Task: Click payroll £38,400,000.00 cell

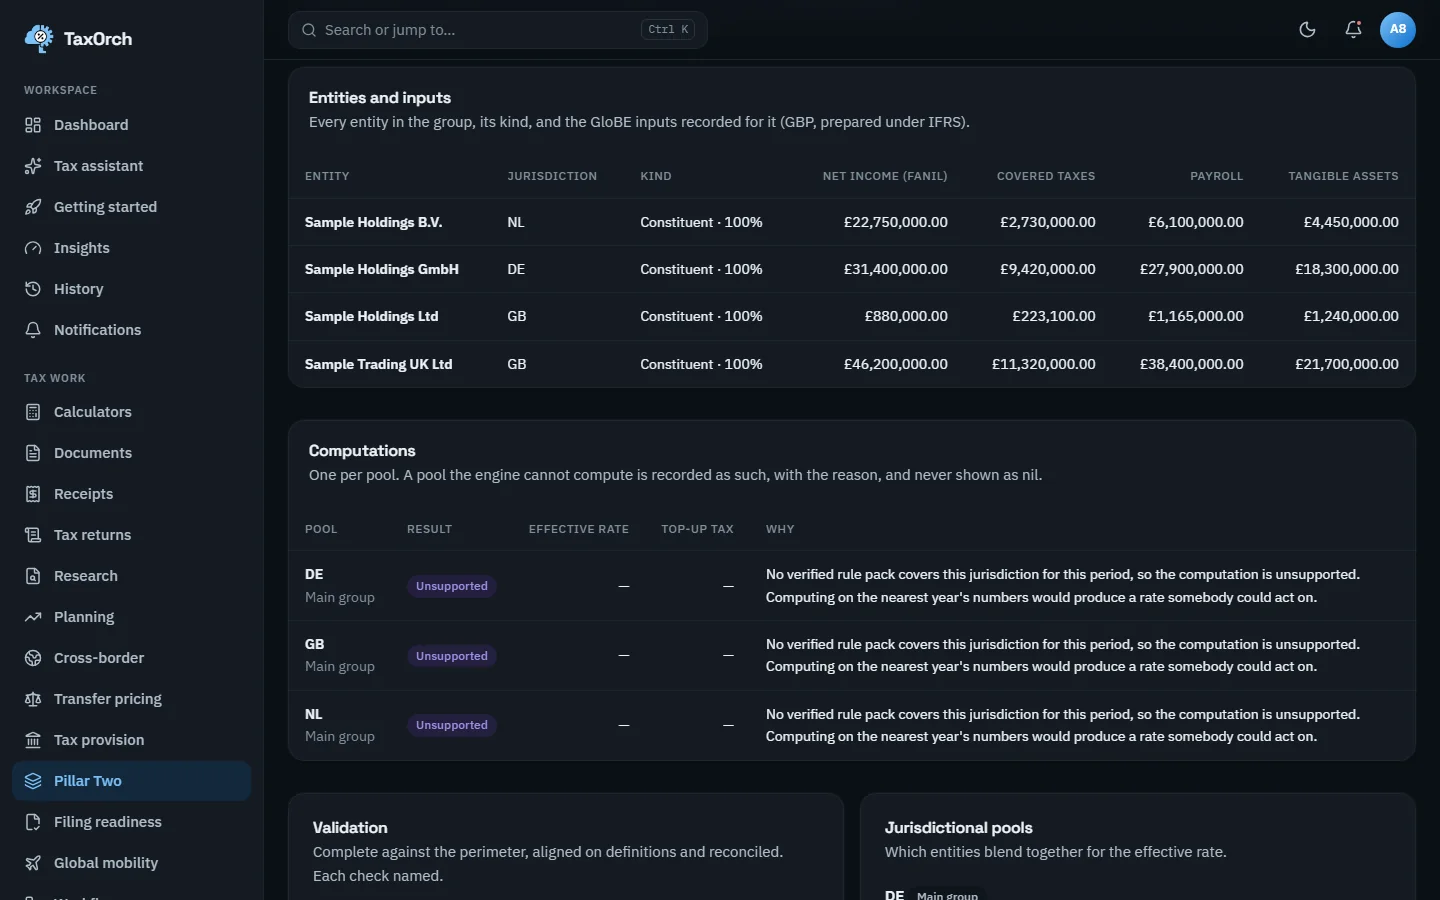Action: [1192, 364]
